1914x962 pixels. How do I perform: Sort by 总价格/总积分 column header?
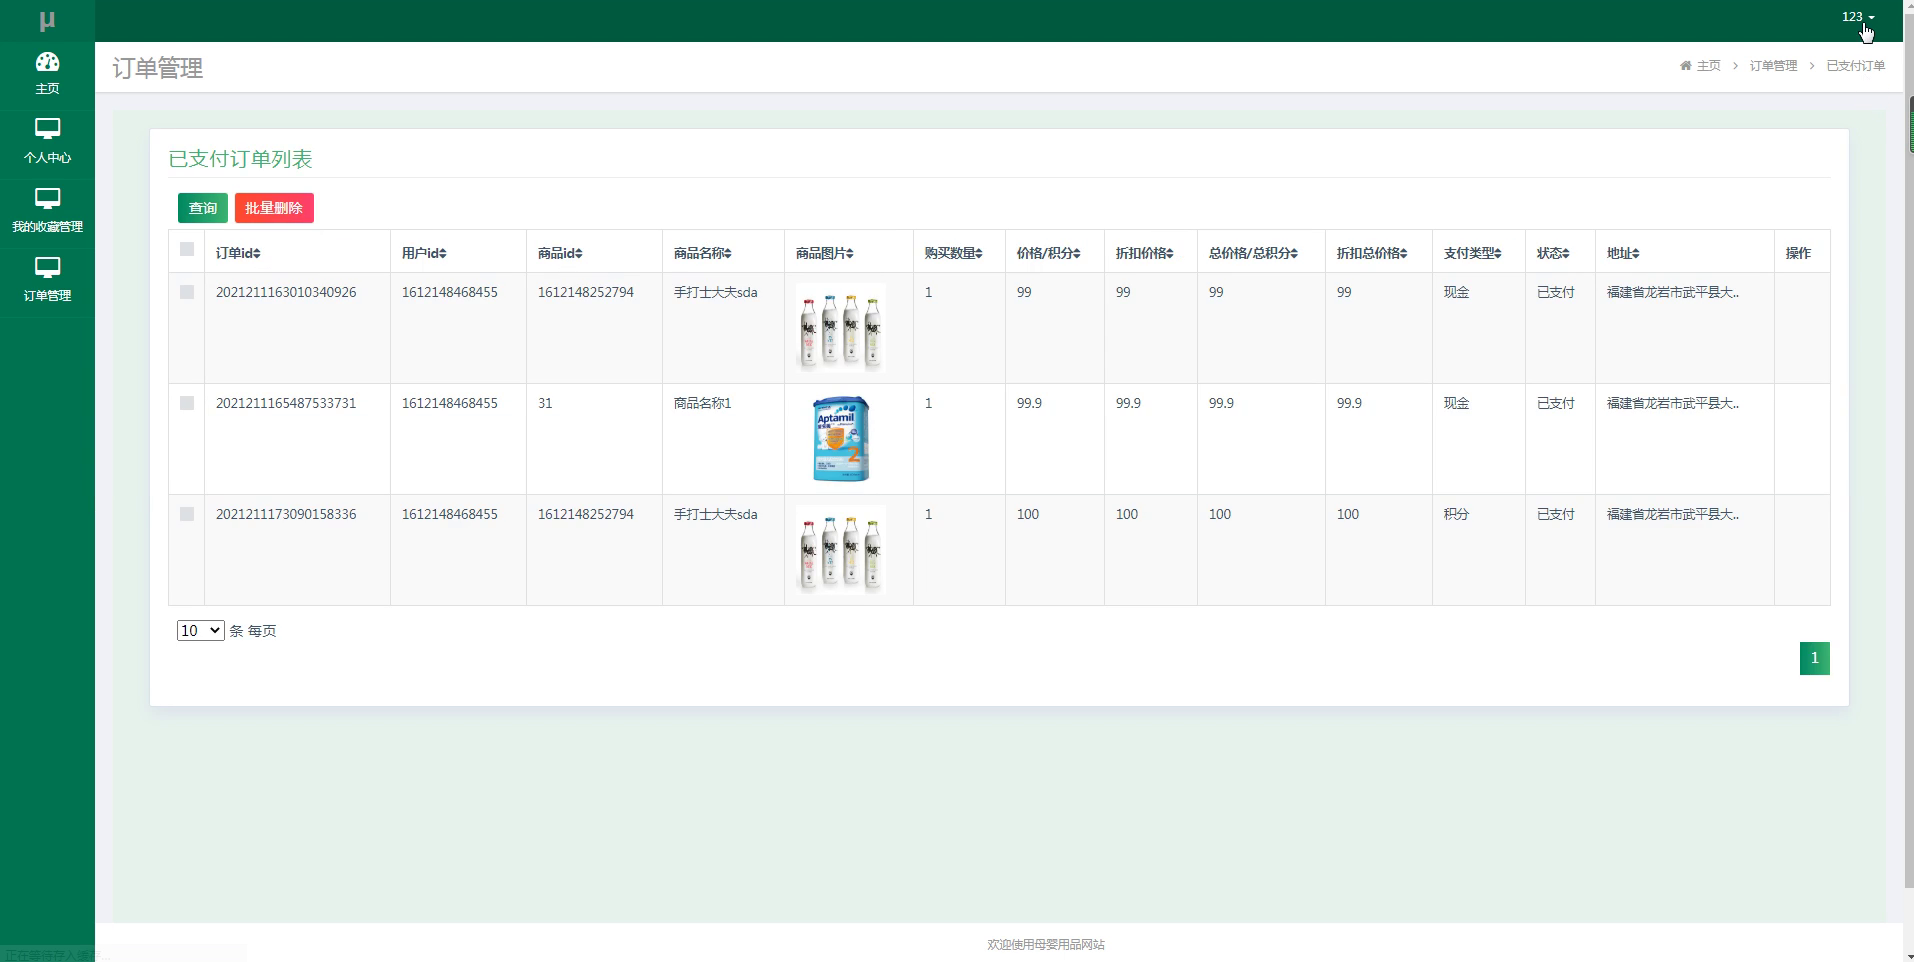(1253, 253)
